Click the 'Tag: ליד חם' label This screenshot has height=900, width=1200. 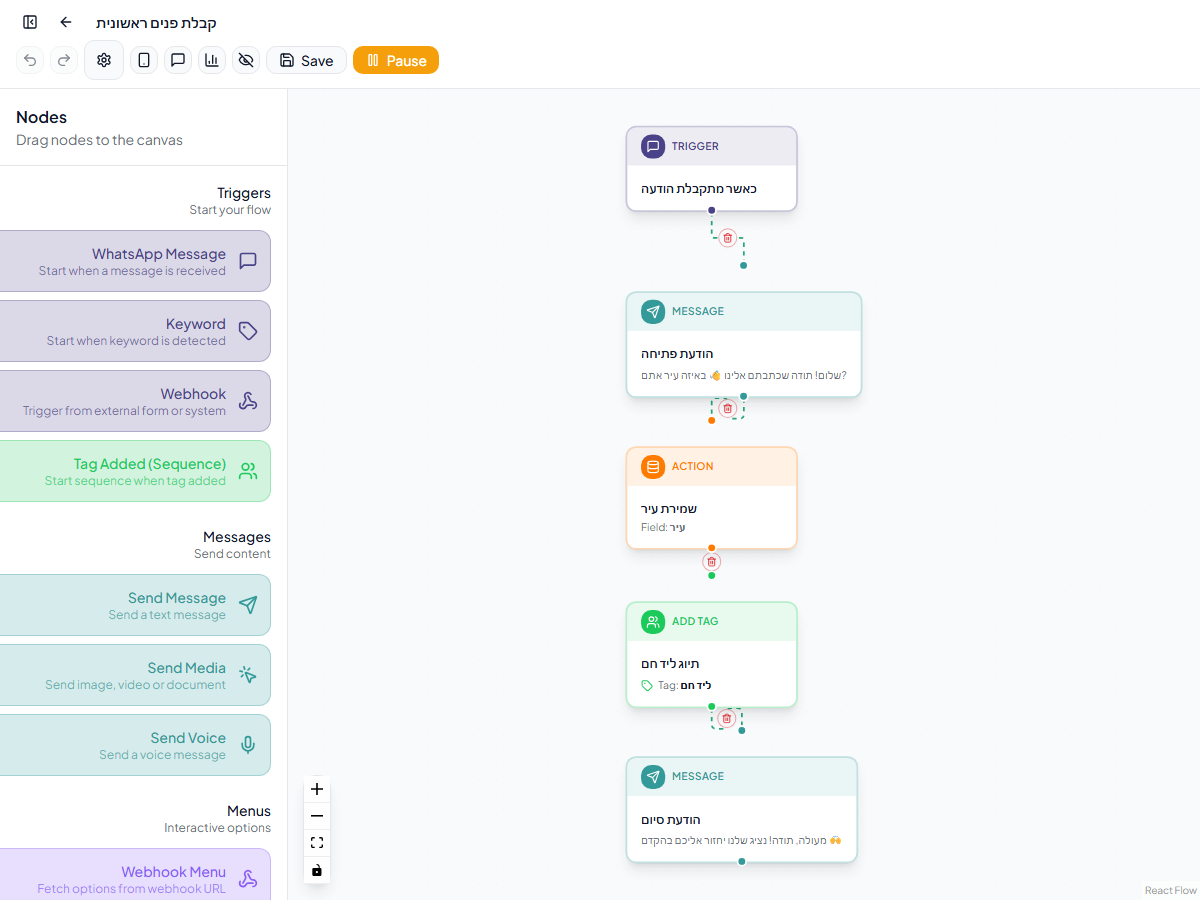(684, 686)
